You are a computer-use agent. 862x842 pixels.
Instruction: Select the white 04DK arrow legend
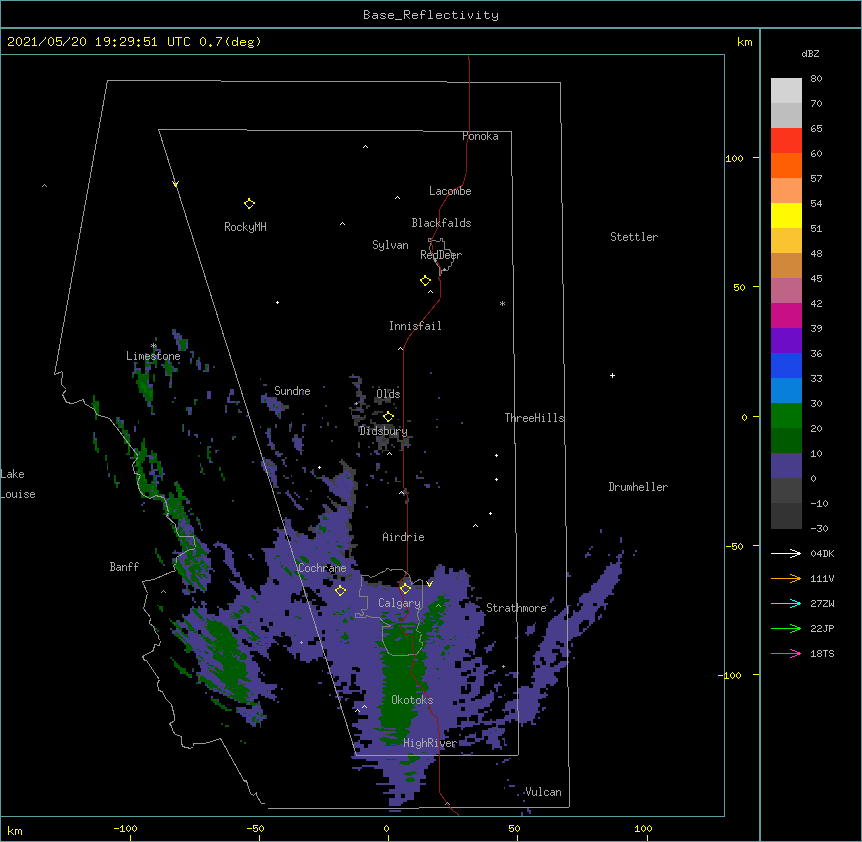pos(786,553)
